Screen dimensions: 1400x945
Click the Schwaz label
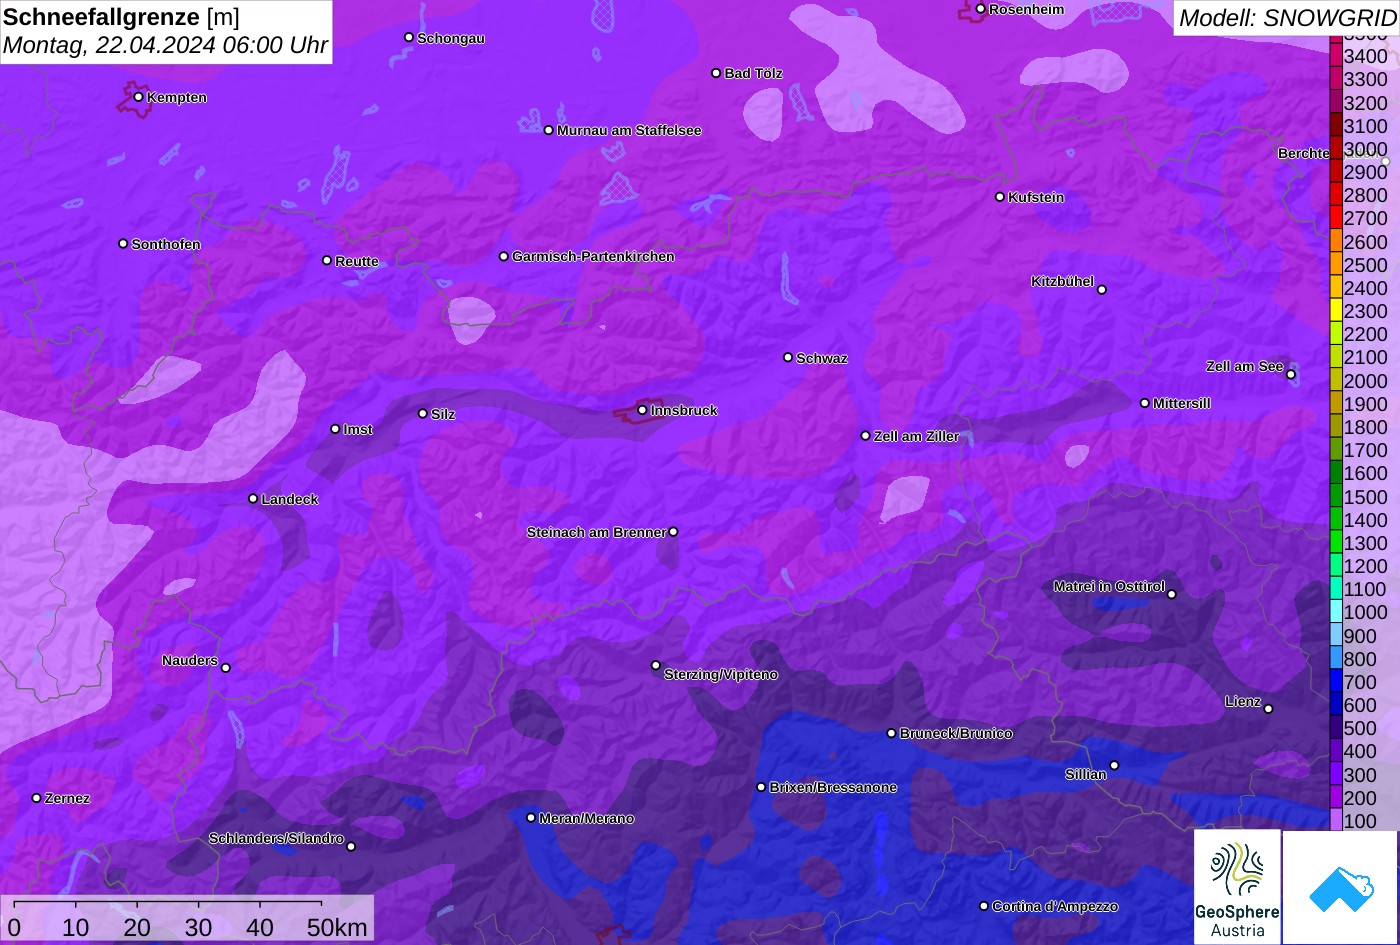pyautogui.click(x=822, y=358)
